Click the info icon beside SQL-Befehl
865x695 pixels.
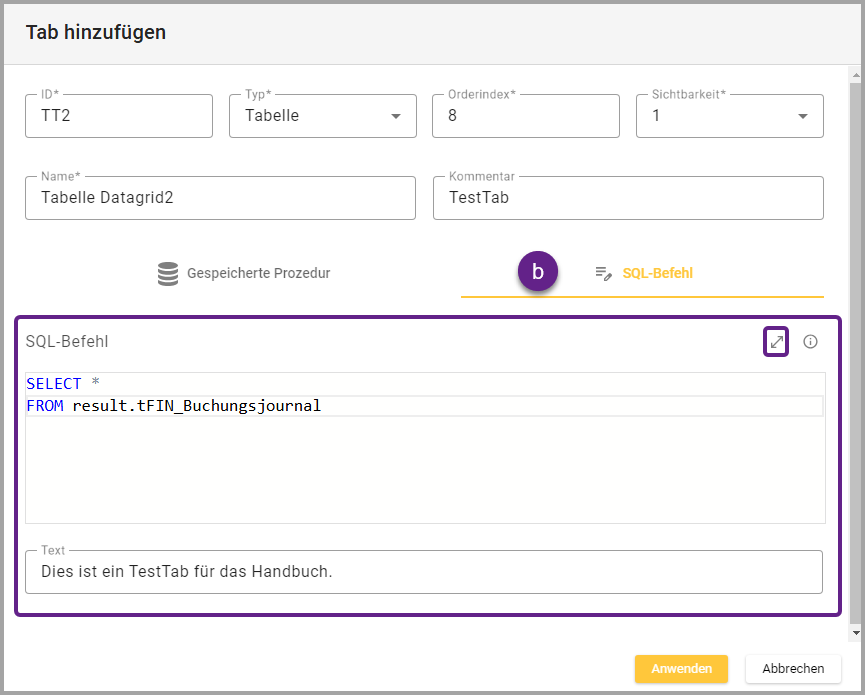point(810,342)
